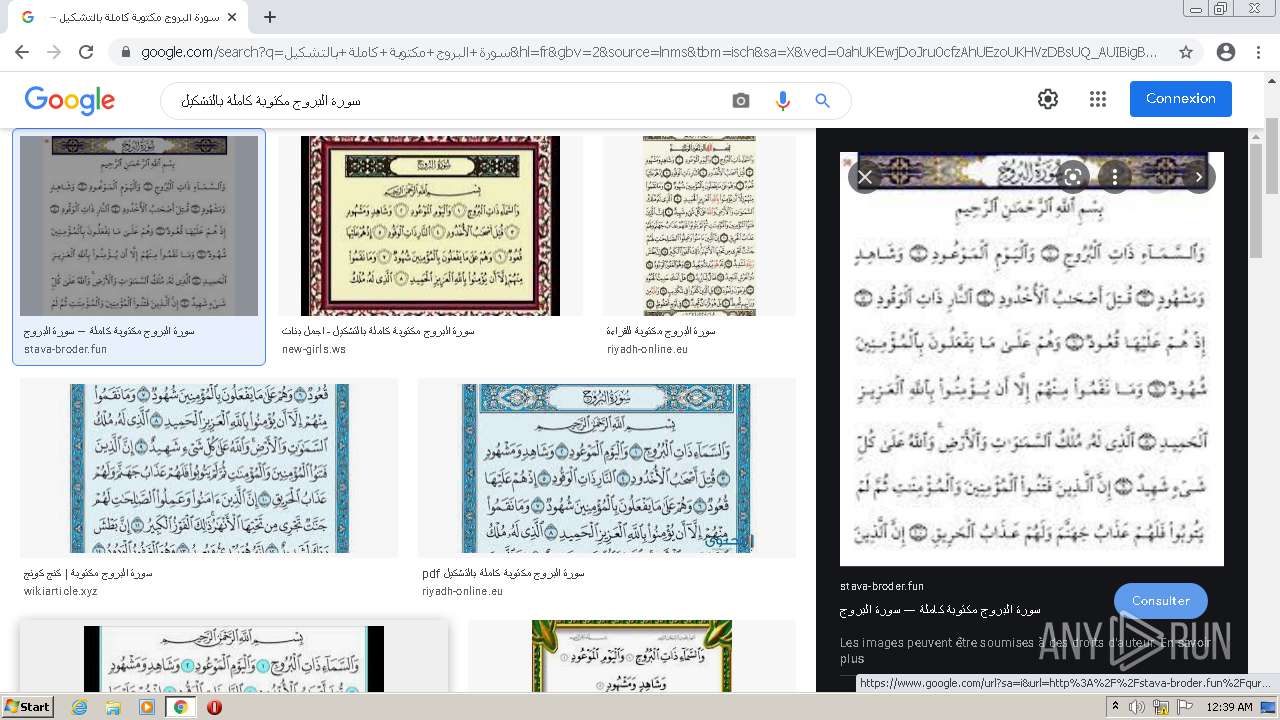Submit search with magnifier icon
Viewport: 1280px width, 720px height.
tap(822, 101)
